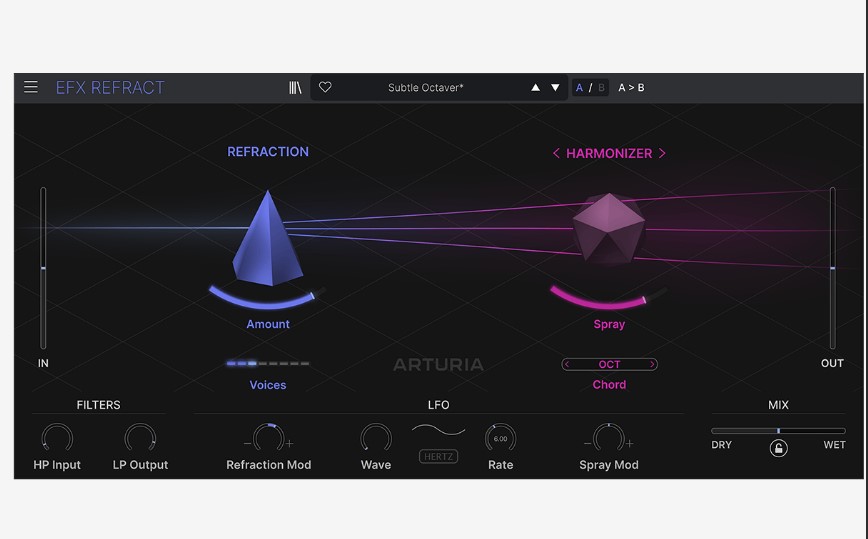Copy A to B settings
The image size is (868, 539).
point(631,87)
